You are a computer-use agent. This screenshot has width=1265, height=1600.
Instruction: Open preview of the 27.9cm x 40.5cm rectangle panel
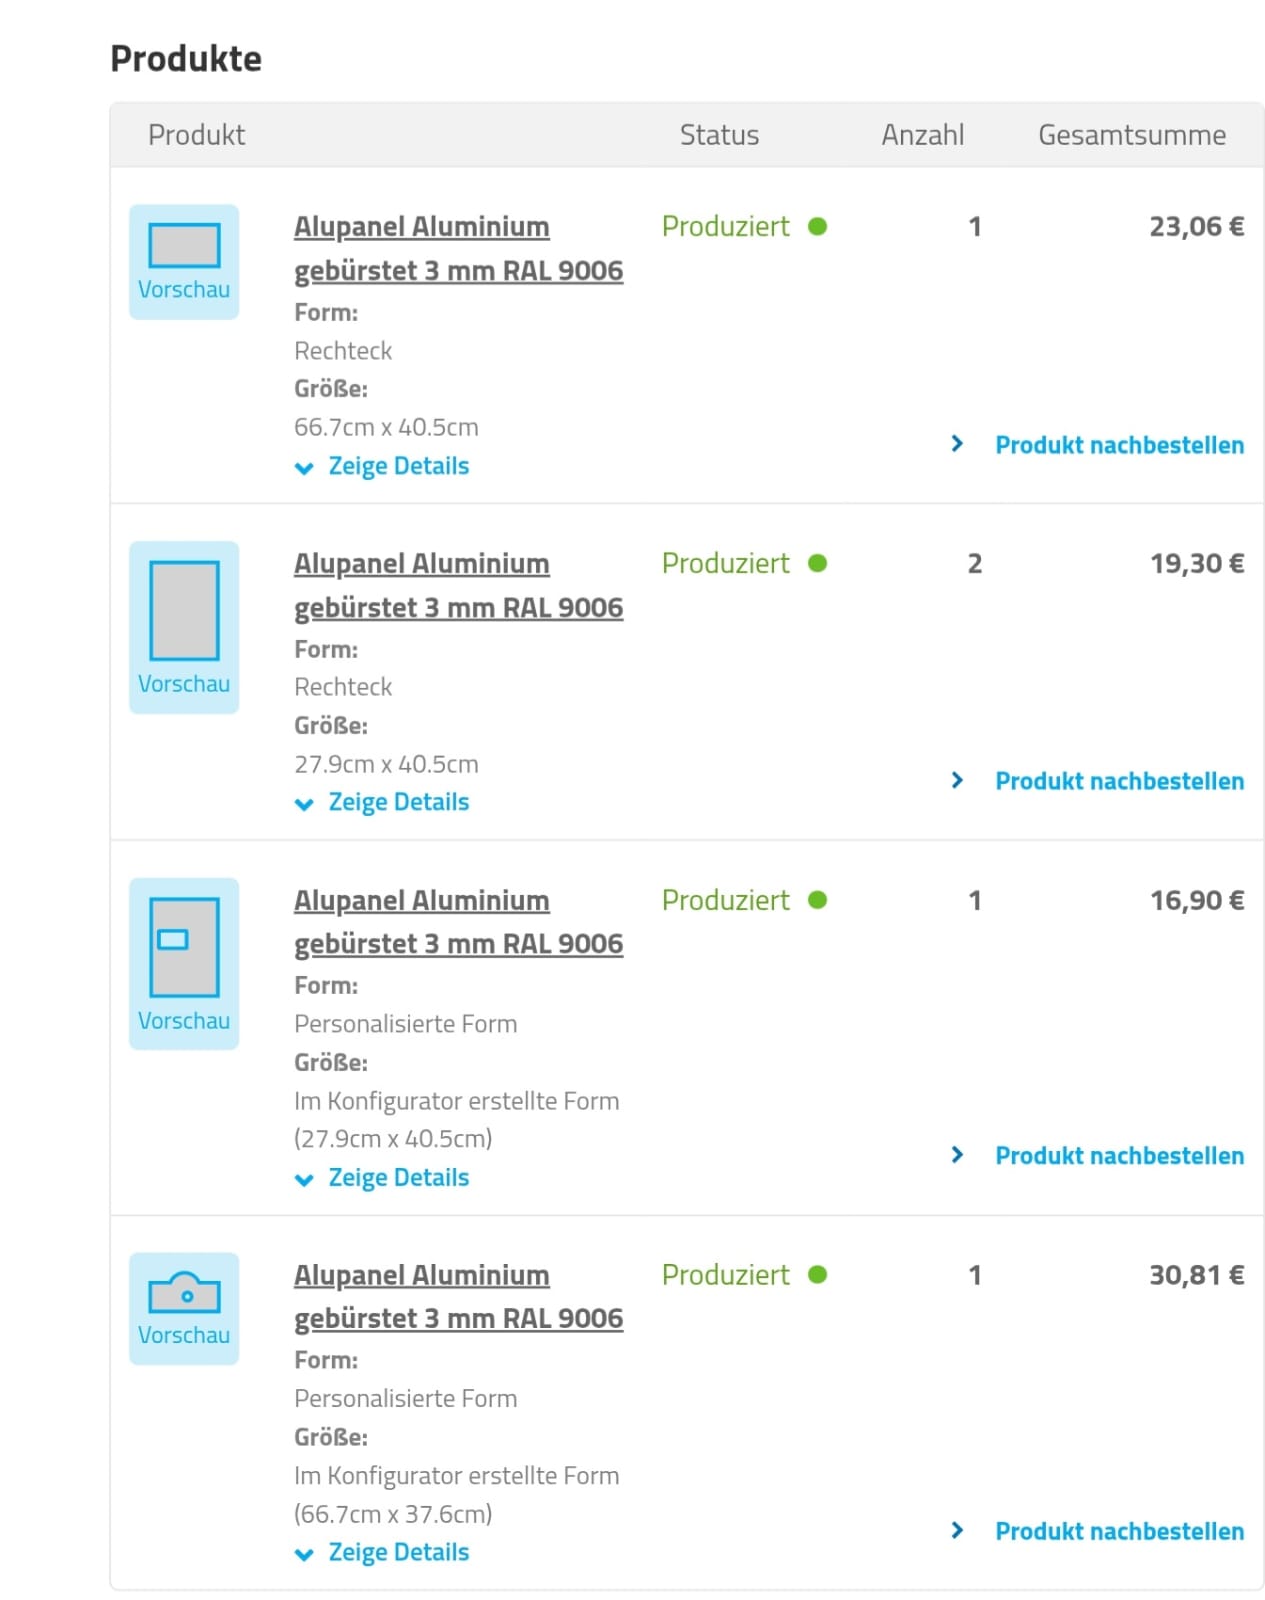point(184,627)
